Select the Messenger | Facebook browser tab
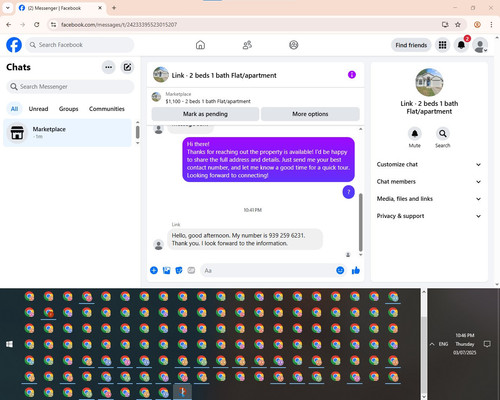Screen dimensions: 500x400 [60, 8]
